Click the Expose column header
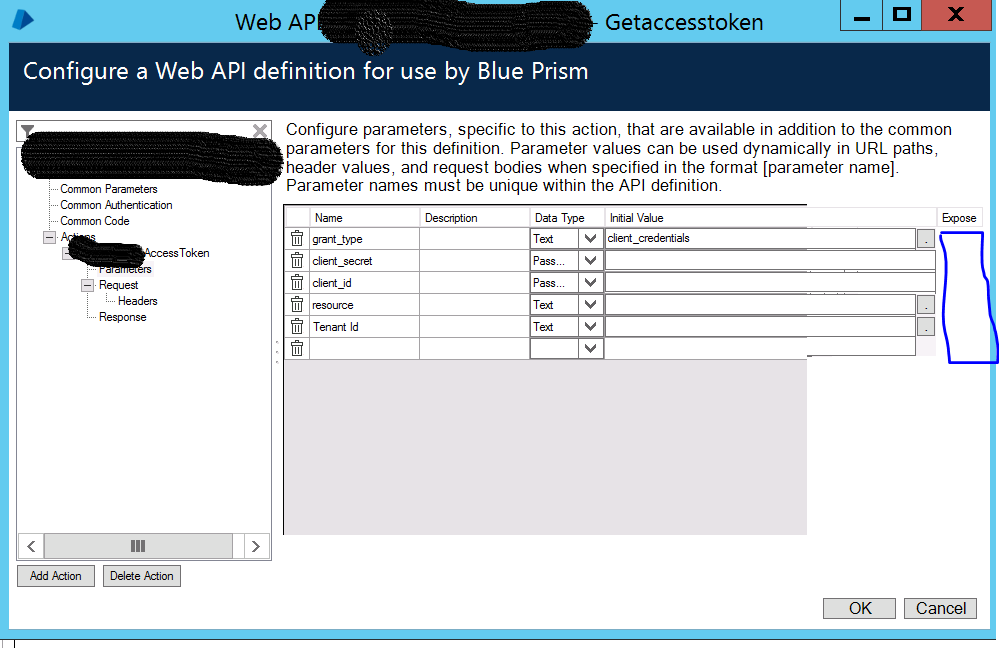999x648 pixels. click(959, 217)
